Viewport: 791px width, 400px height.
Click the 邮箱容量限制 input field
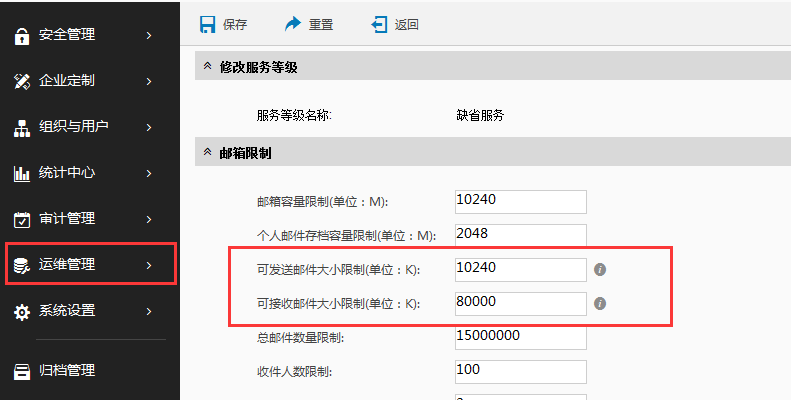click(520, 201)
